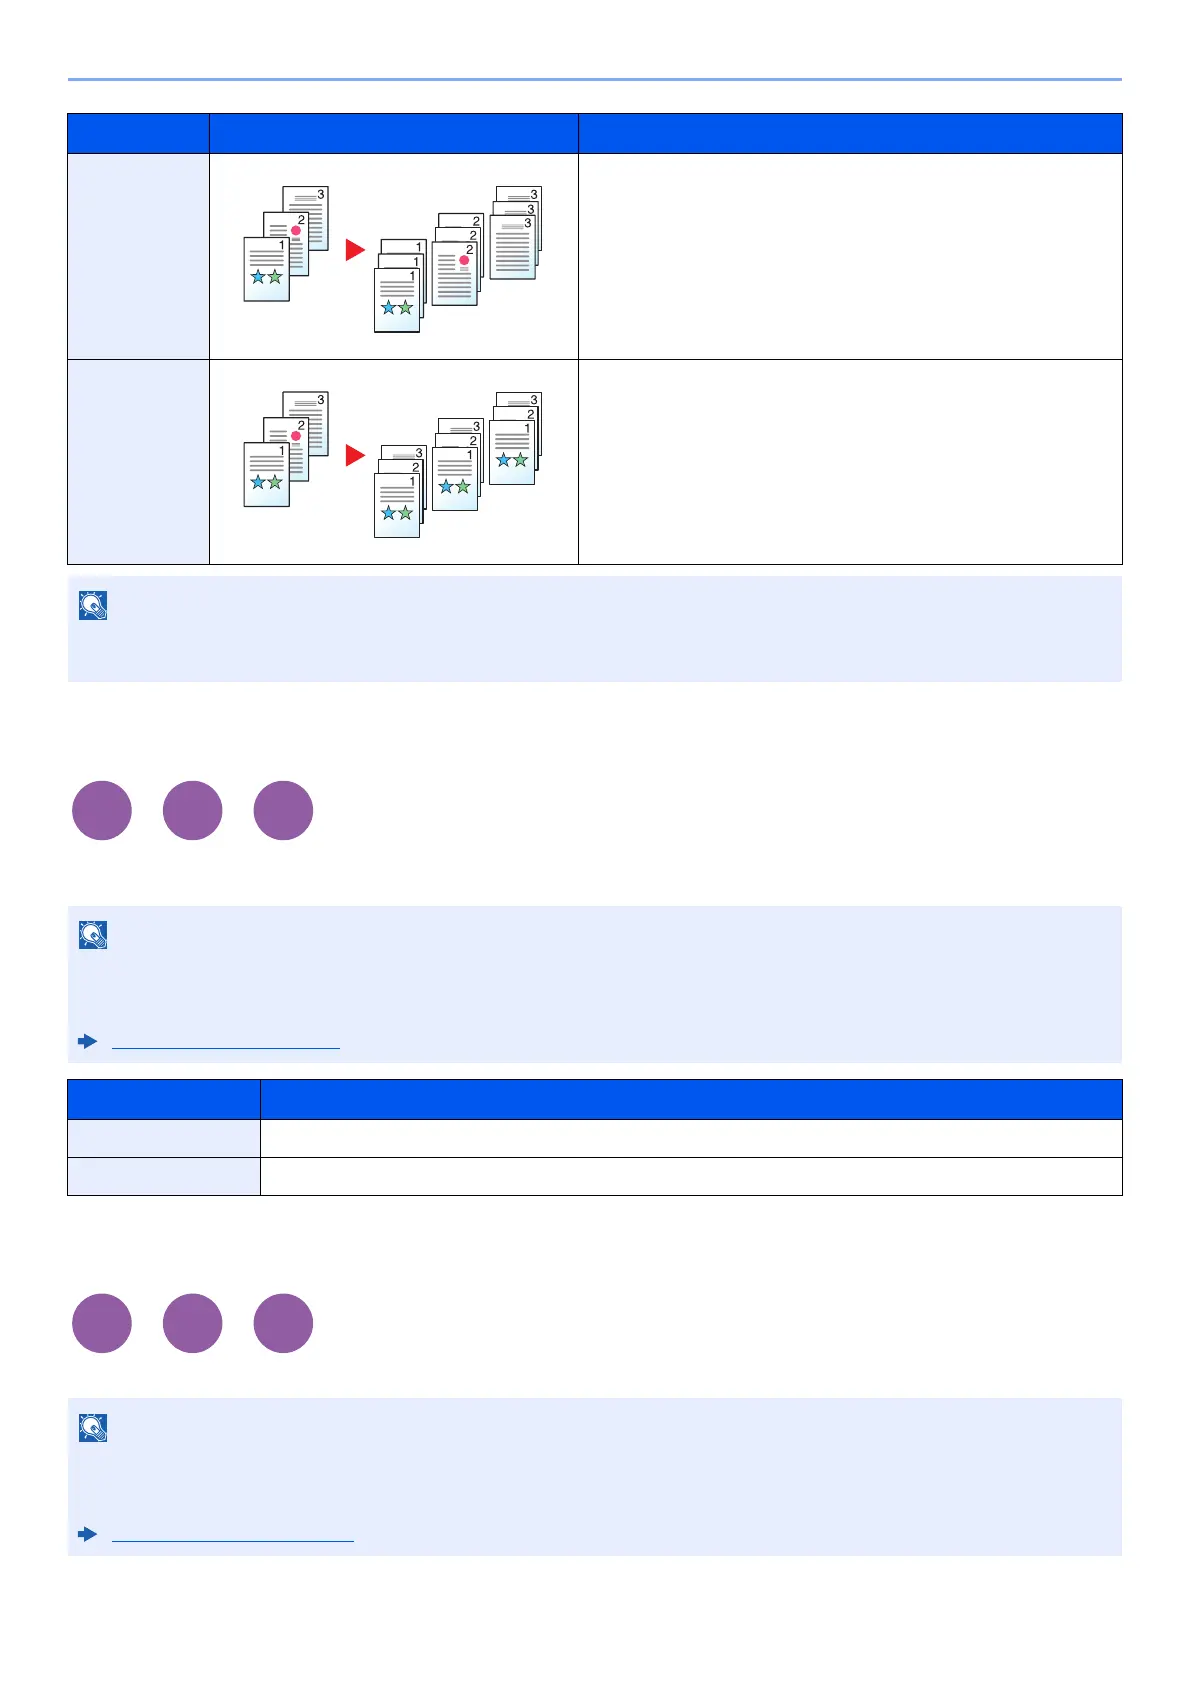Screen dimensions: 1190x1684
Task: Click blue header row of the two-row table
Action: 595,1099
